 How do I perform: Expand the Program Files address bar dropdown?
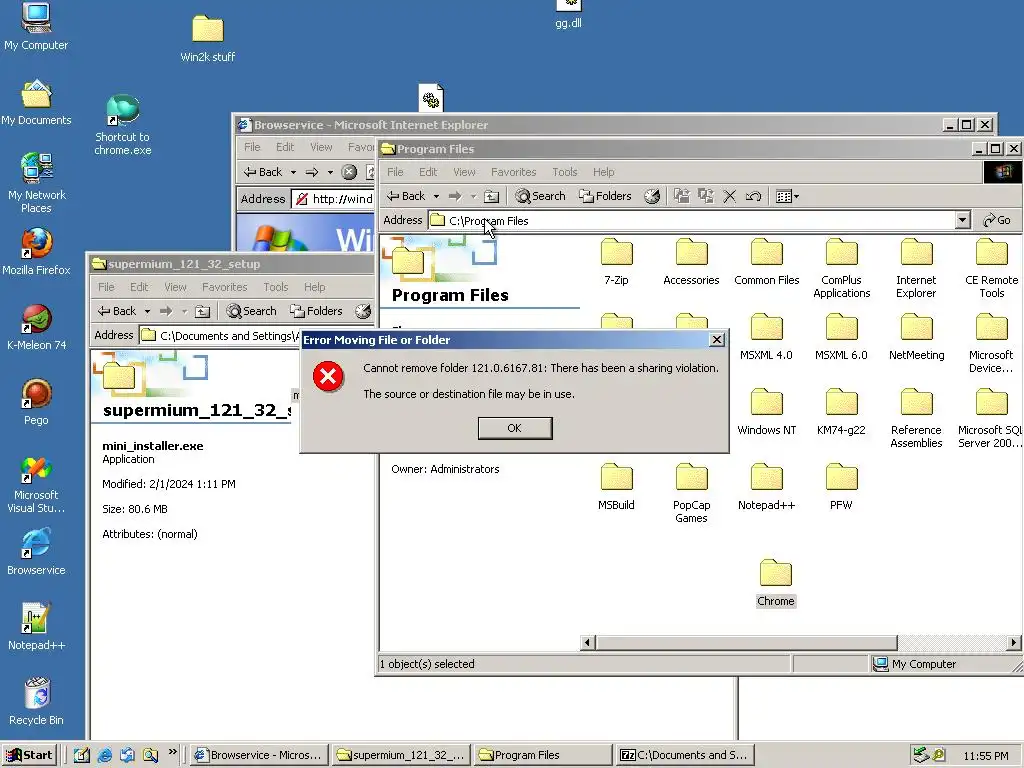pyautogui.click(x=962, y=220)
